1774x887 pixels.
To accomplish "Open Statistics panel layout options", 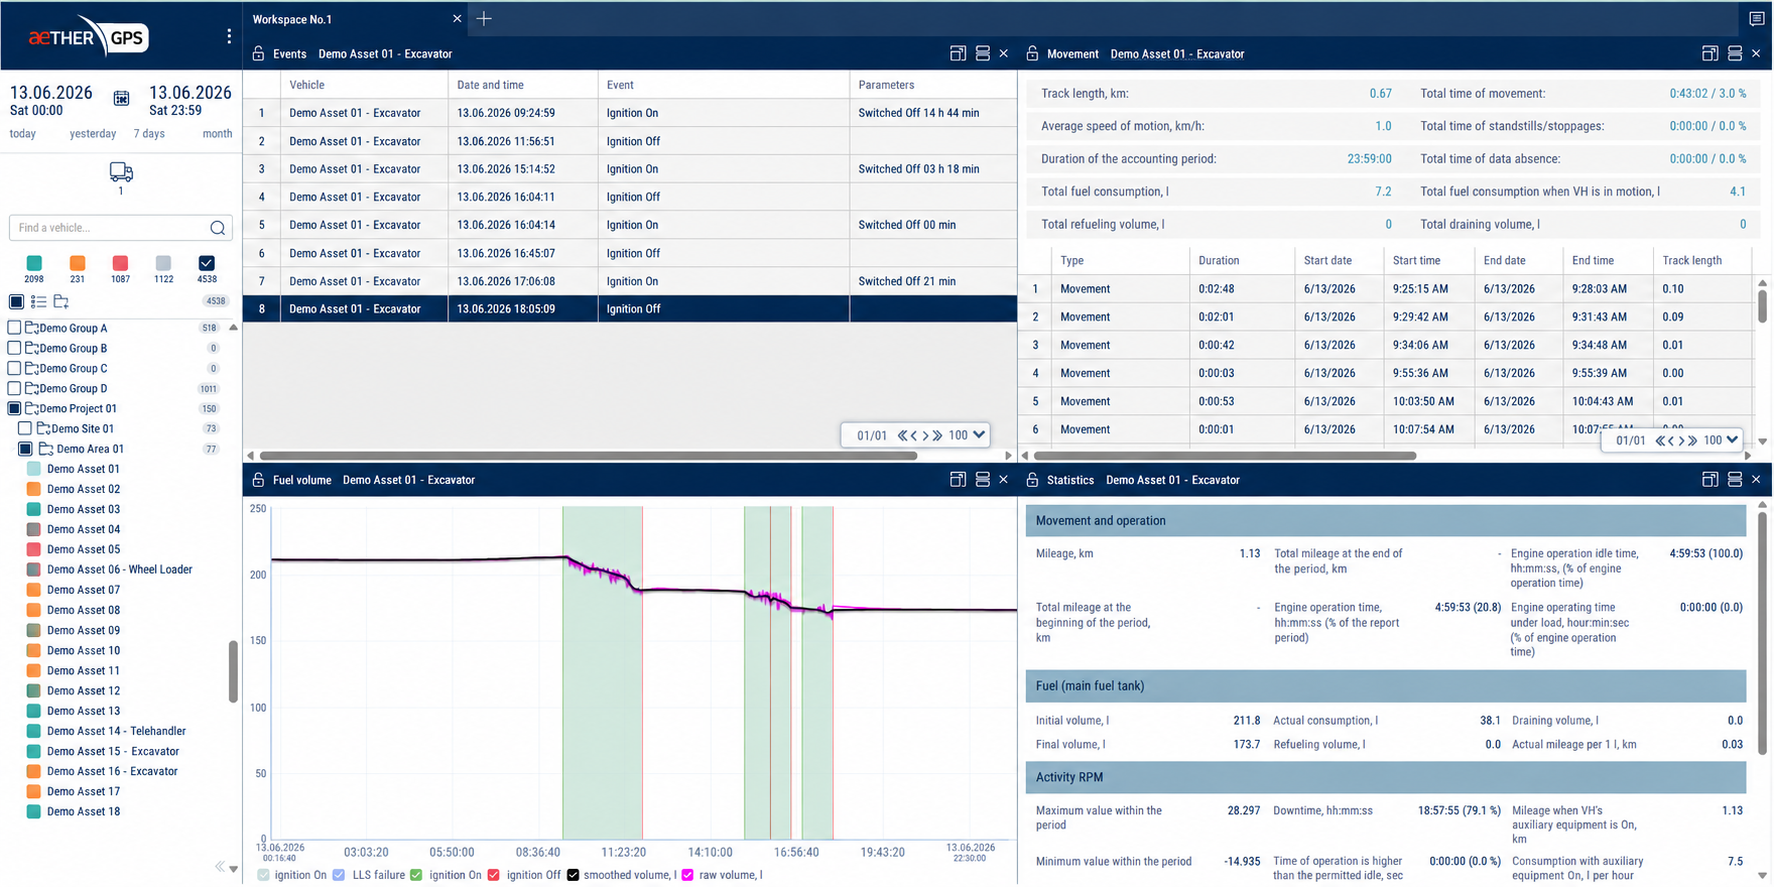I will 1735,480.
